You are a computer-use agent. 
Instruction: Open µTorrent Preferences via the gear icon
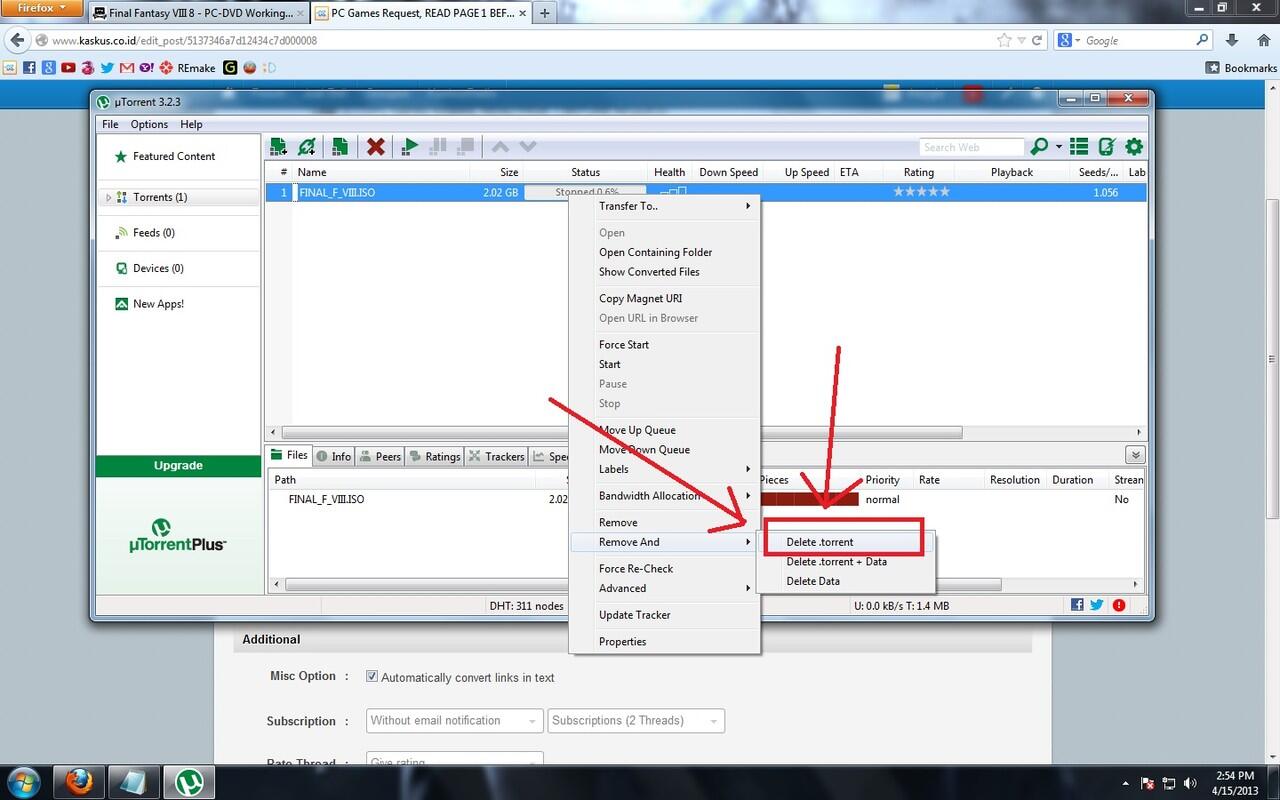[1133, 146]
